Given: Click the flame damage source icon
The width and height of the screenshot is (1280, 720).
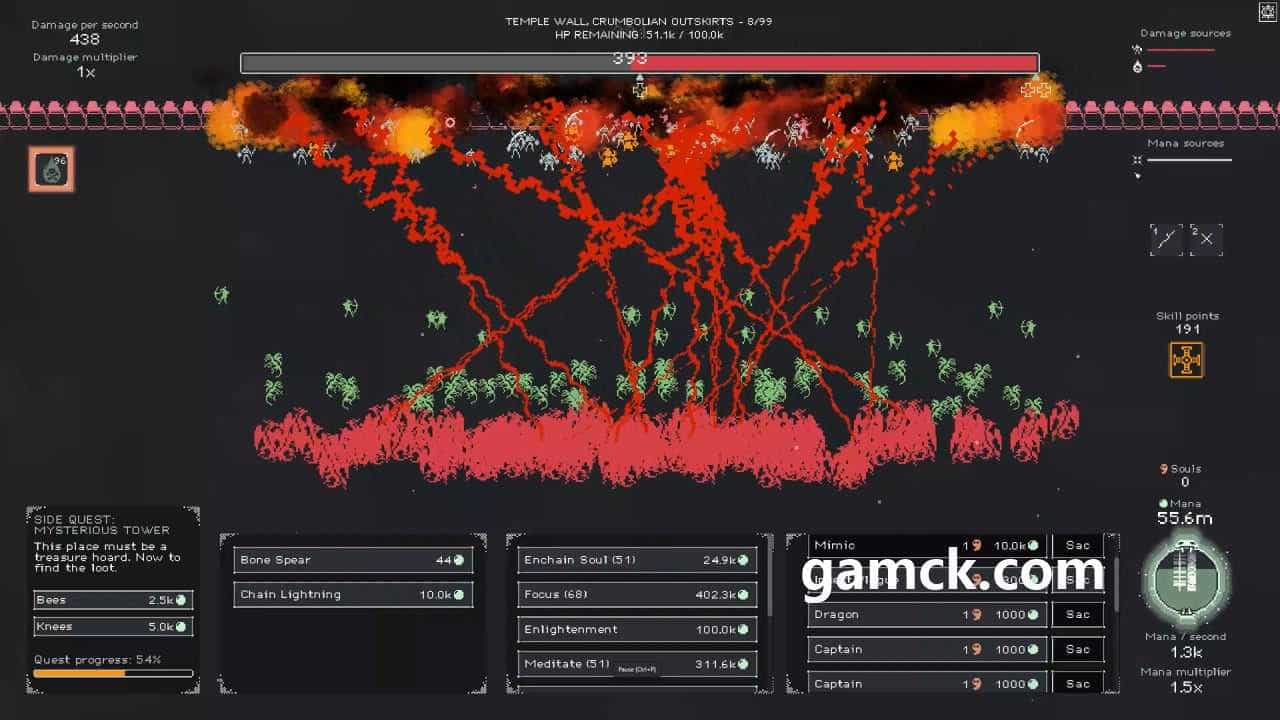Looking at the screenshot, I should pyautogui.click(x=1137, y=67).
